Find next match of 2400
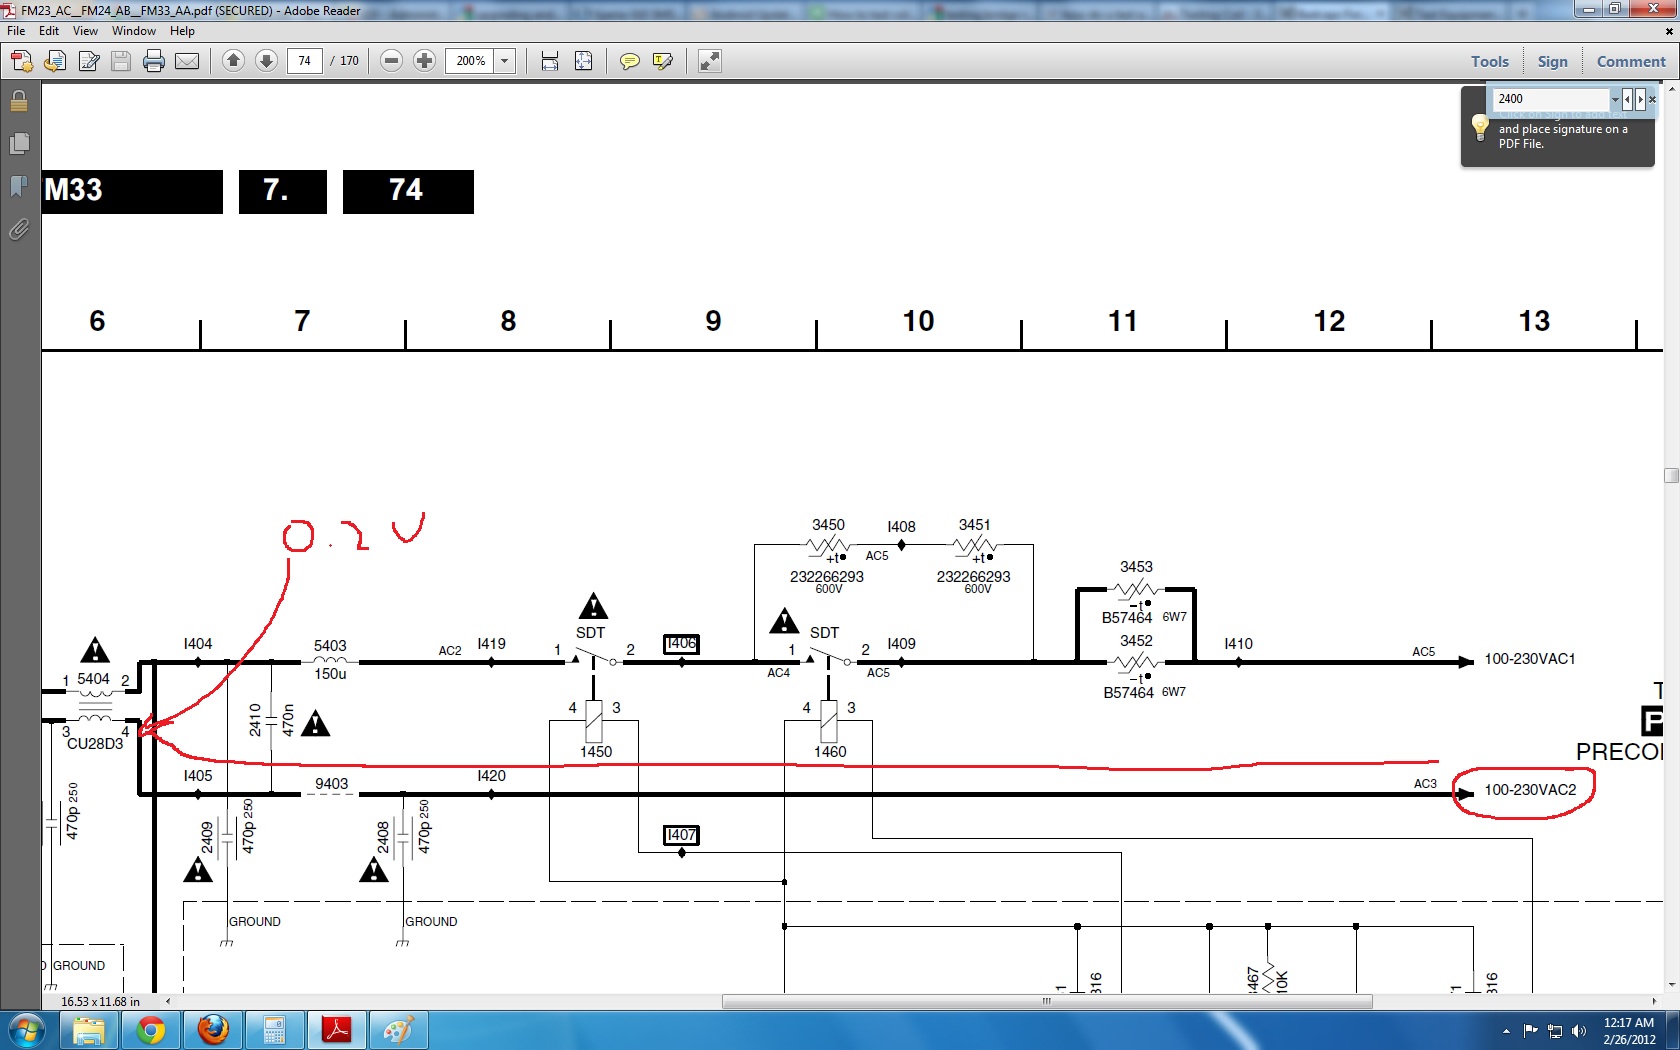Image resolution: width=1680 pixels, height=1050 pixels. click(x=1640, y=99)
